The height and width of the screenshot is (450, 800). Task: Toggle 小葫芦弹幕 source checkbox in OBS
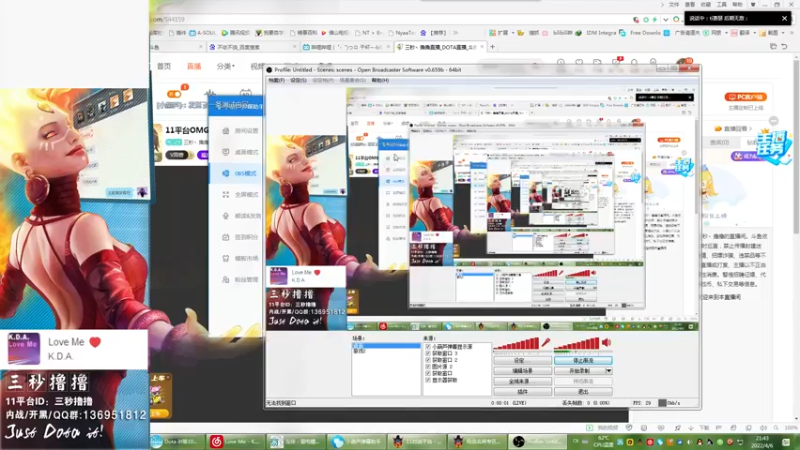tap(428, 347)
